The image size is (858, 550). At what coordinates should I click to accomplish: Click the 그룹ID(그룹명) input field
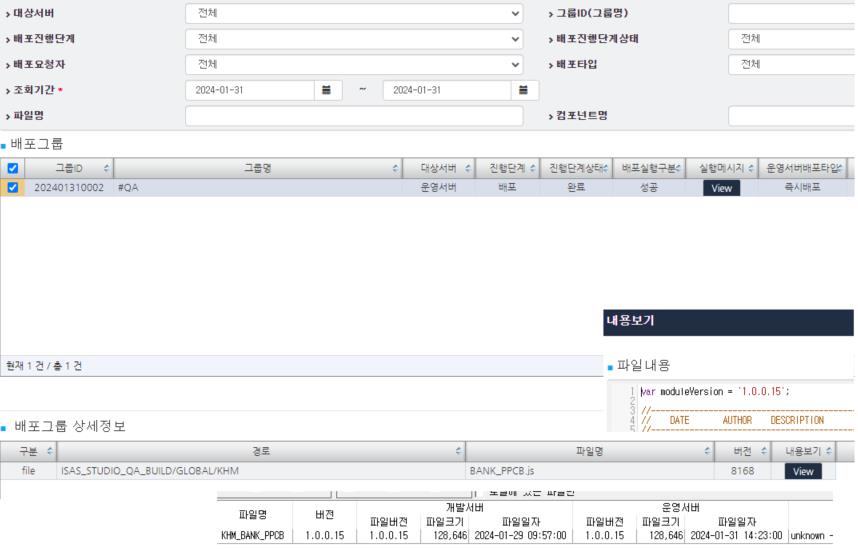[792, 13]
